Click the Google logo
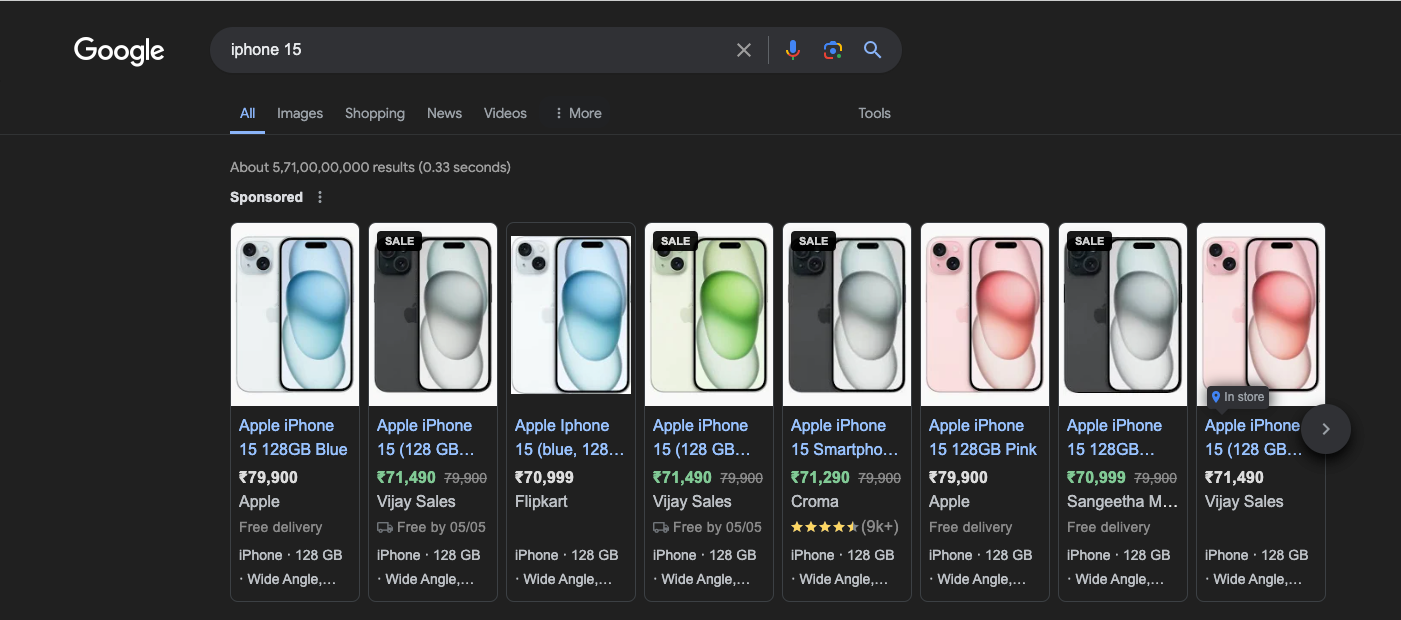1401x620 pixels. point(119,50)
